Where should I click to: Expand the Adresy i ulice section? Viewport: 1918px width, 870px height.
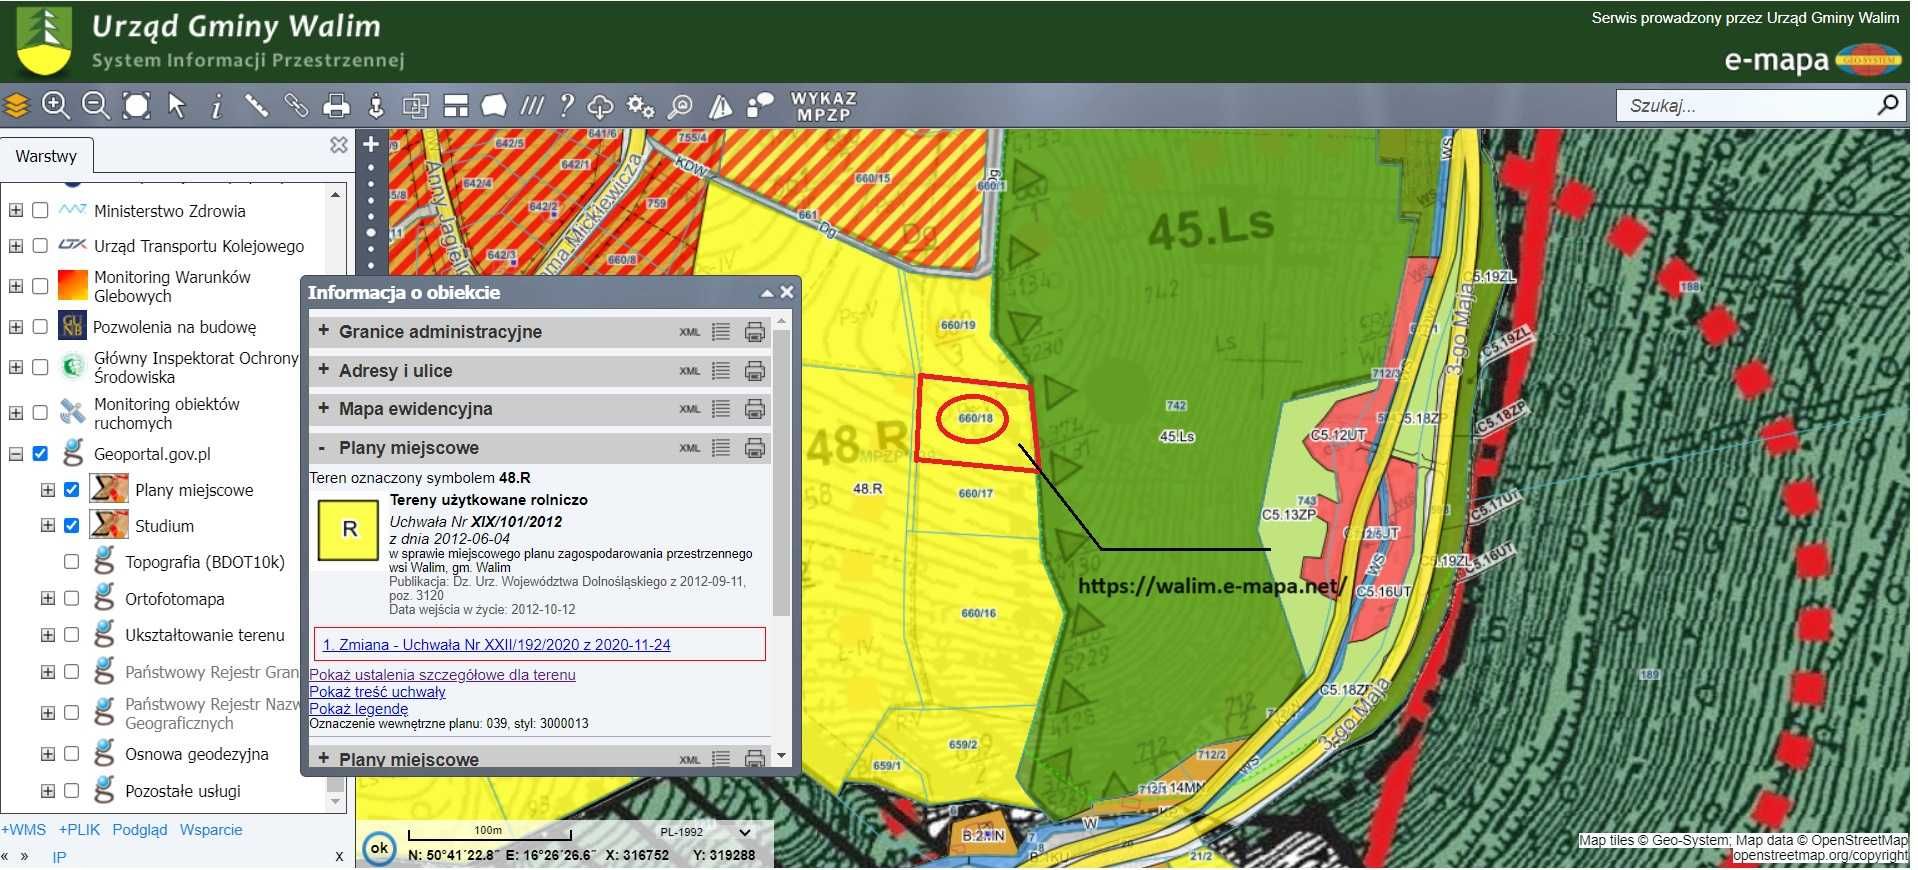click(x=323, y=370)
